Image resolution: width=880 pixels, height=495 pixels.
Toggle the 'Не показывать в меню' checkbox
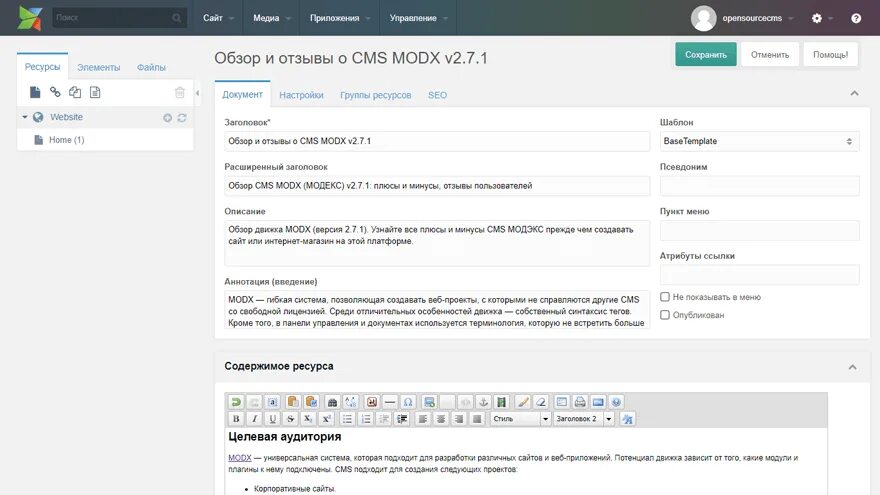pos(664,296)
